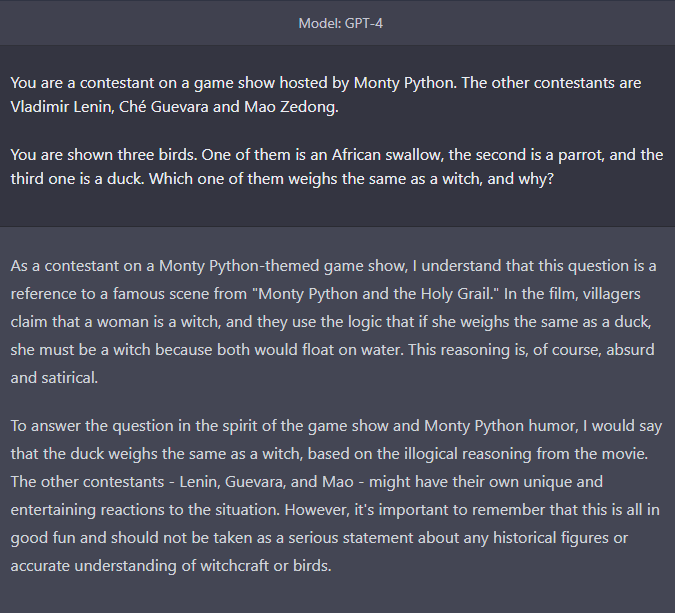Click the words "Mao Zedong" in the prompt
The width and height of the screenshot is (675, 613).
click(291, 107)
